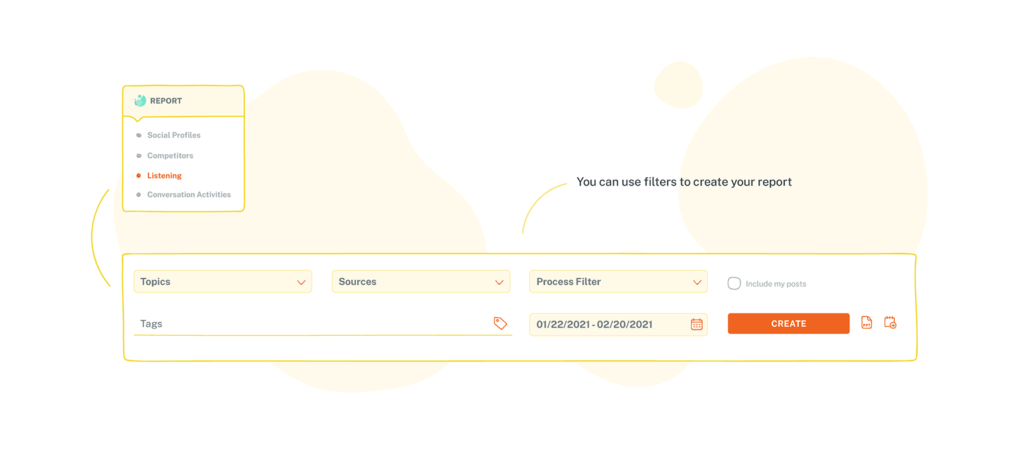The width and height of the screenshot is (1024, 463).
Task: Select the Listening menu entry
Action: click(x=165, y=176)
